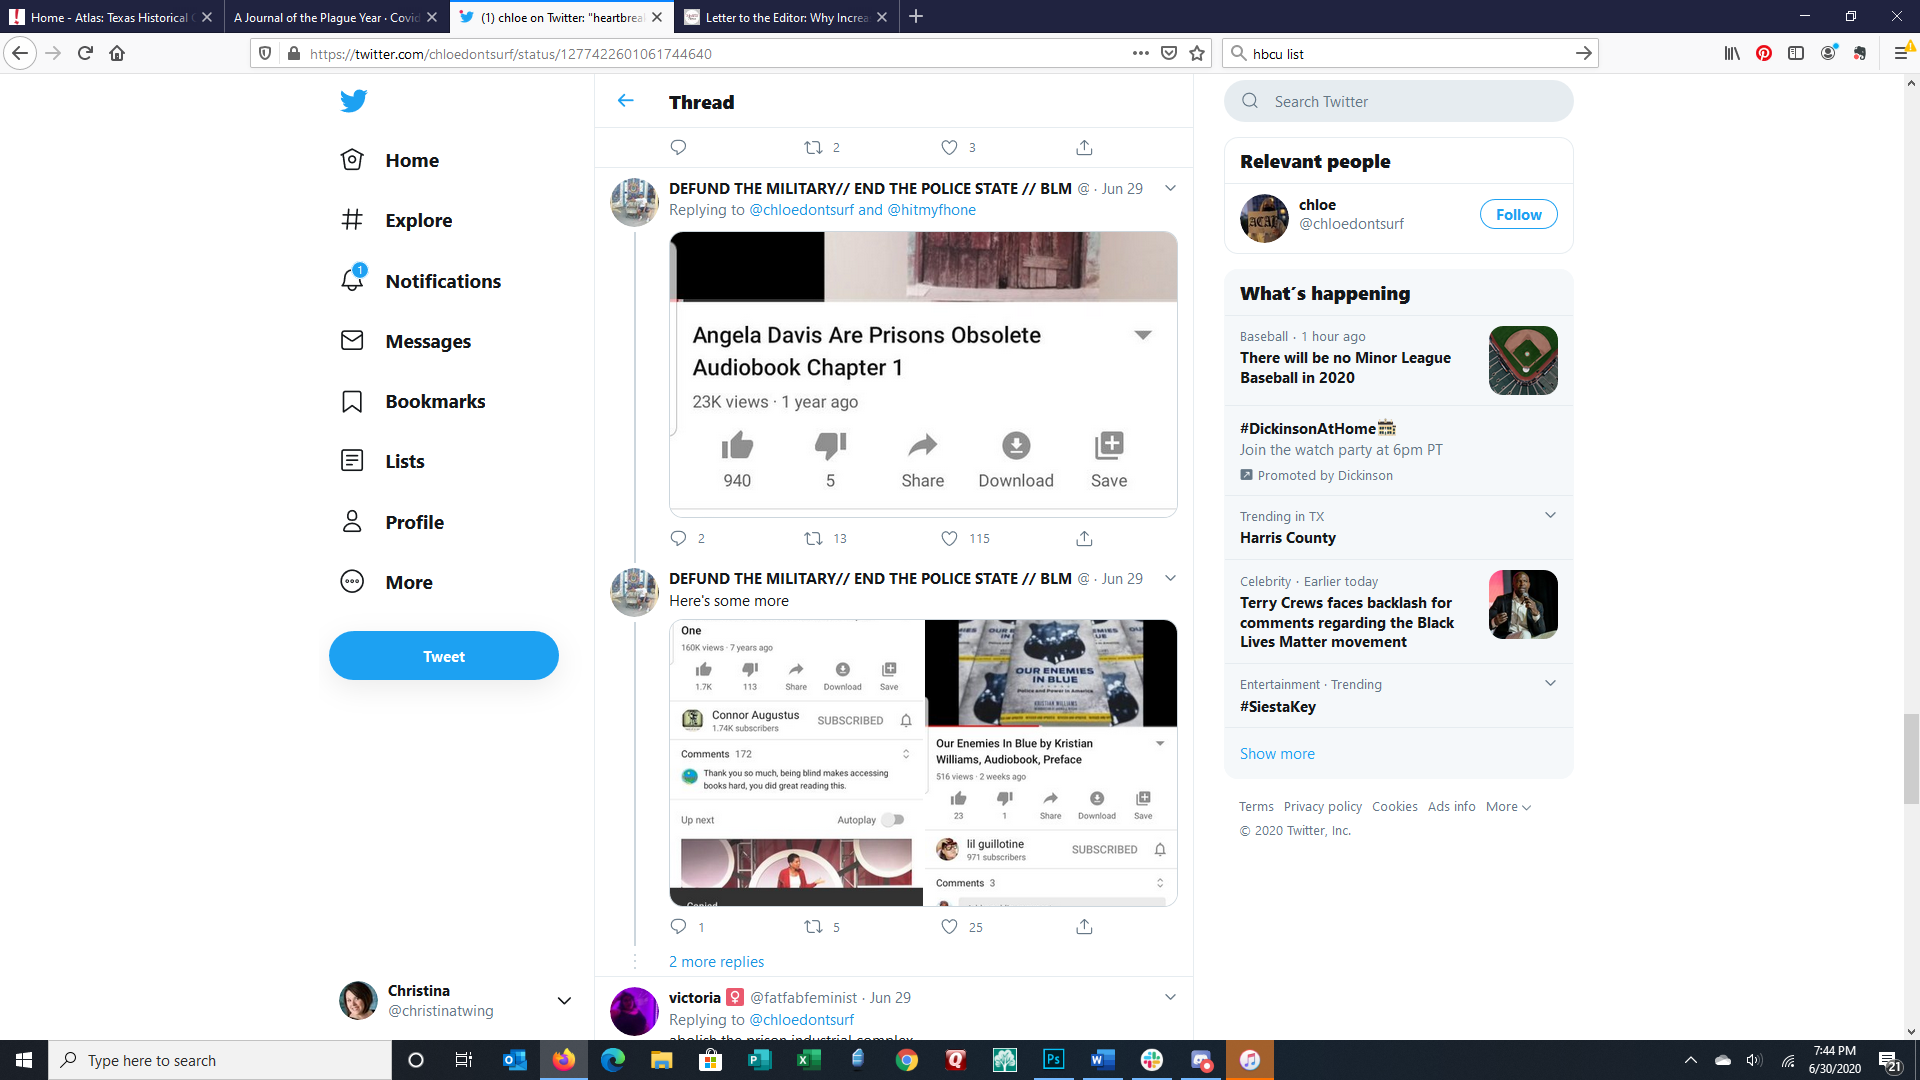Open Firefox from the Windows taskbar
This screenshot has height=1080, width=1920.
coord(564,1060)
